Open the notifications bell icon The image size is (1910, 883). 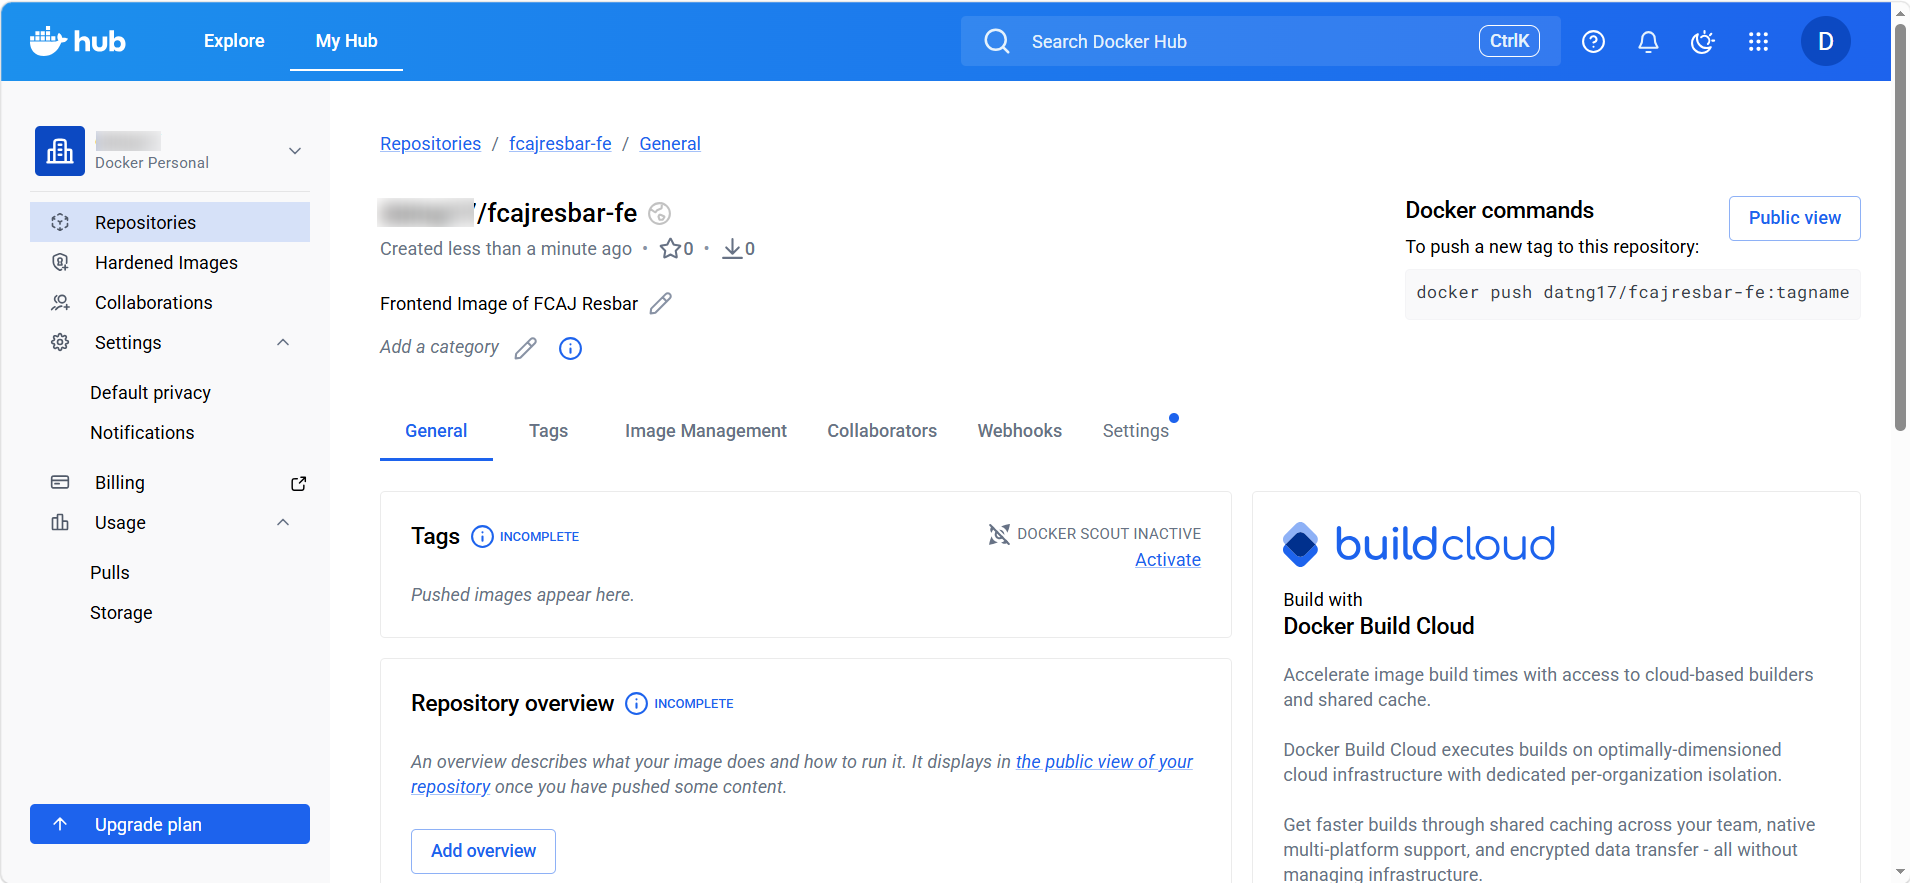1648,41
